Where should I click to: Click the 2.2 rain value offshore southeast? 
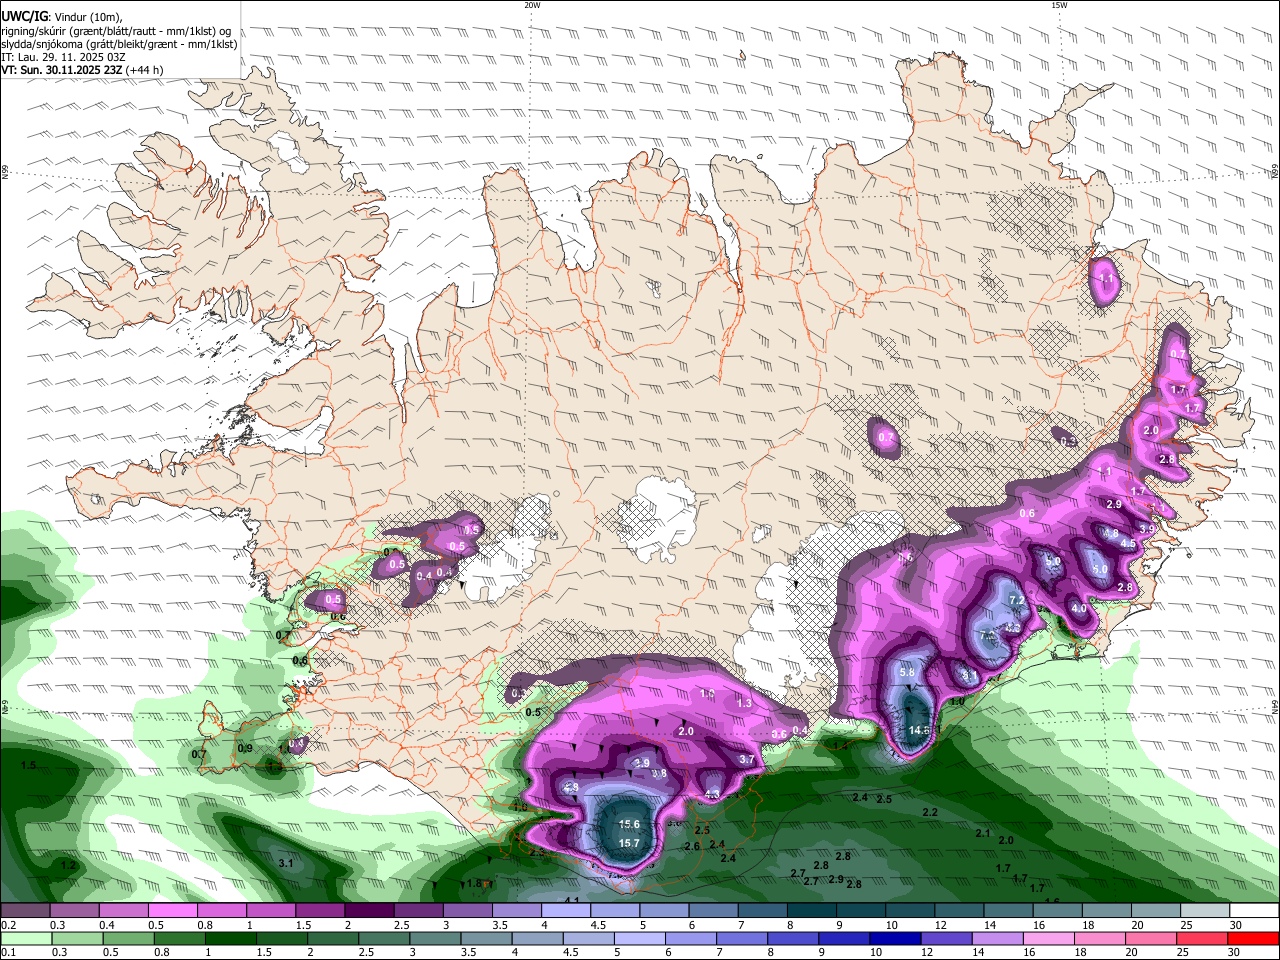tap(930, 813)
